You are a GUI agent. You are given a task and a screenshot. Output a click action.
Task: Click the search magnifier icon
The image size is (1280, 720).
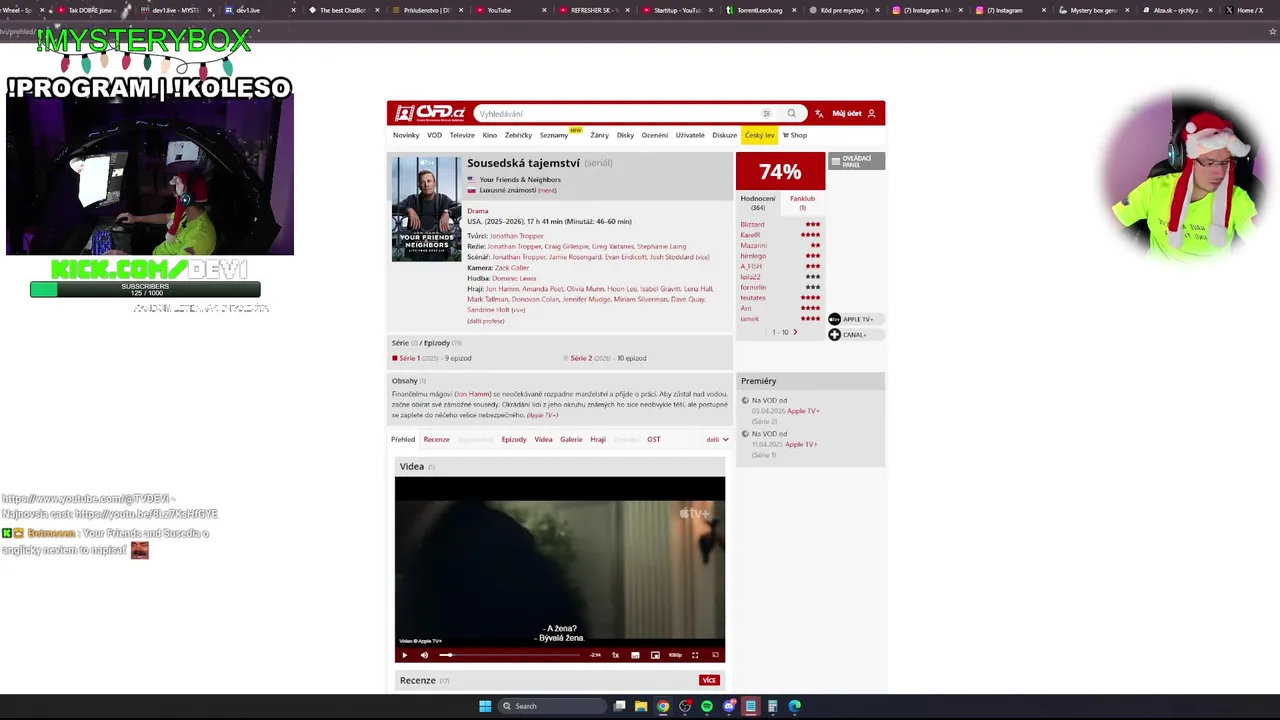(791, 113)
